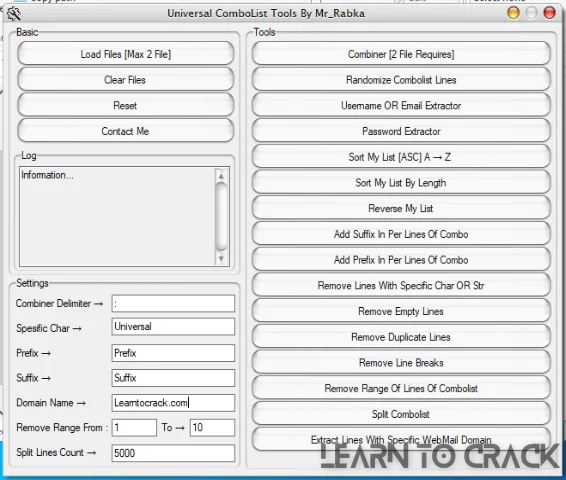Click Sort My List [ASC] A to Z

pos(401,157)
